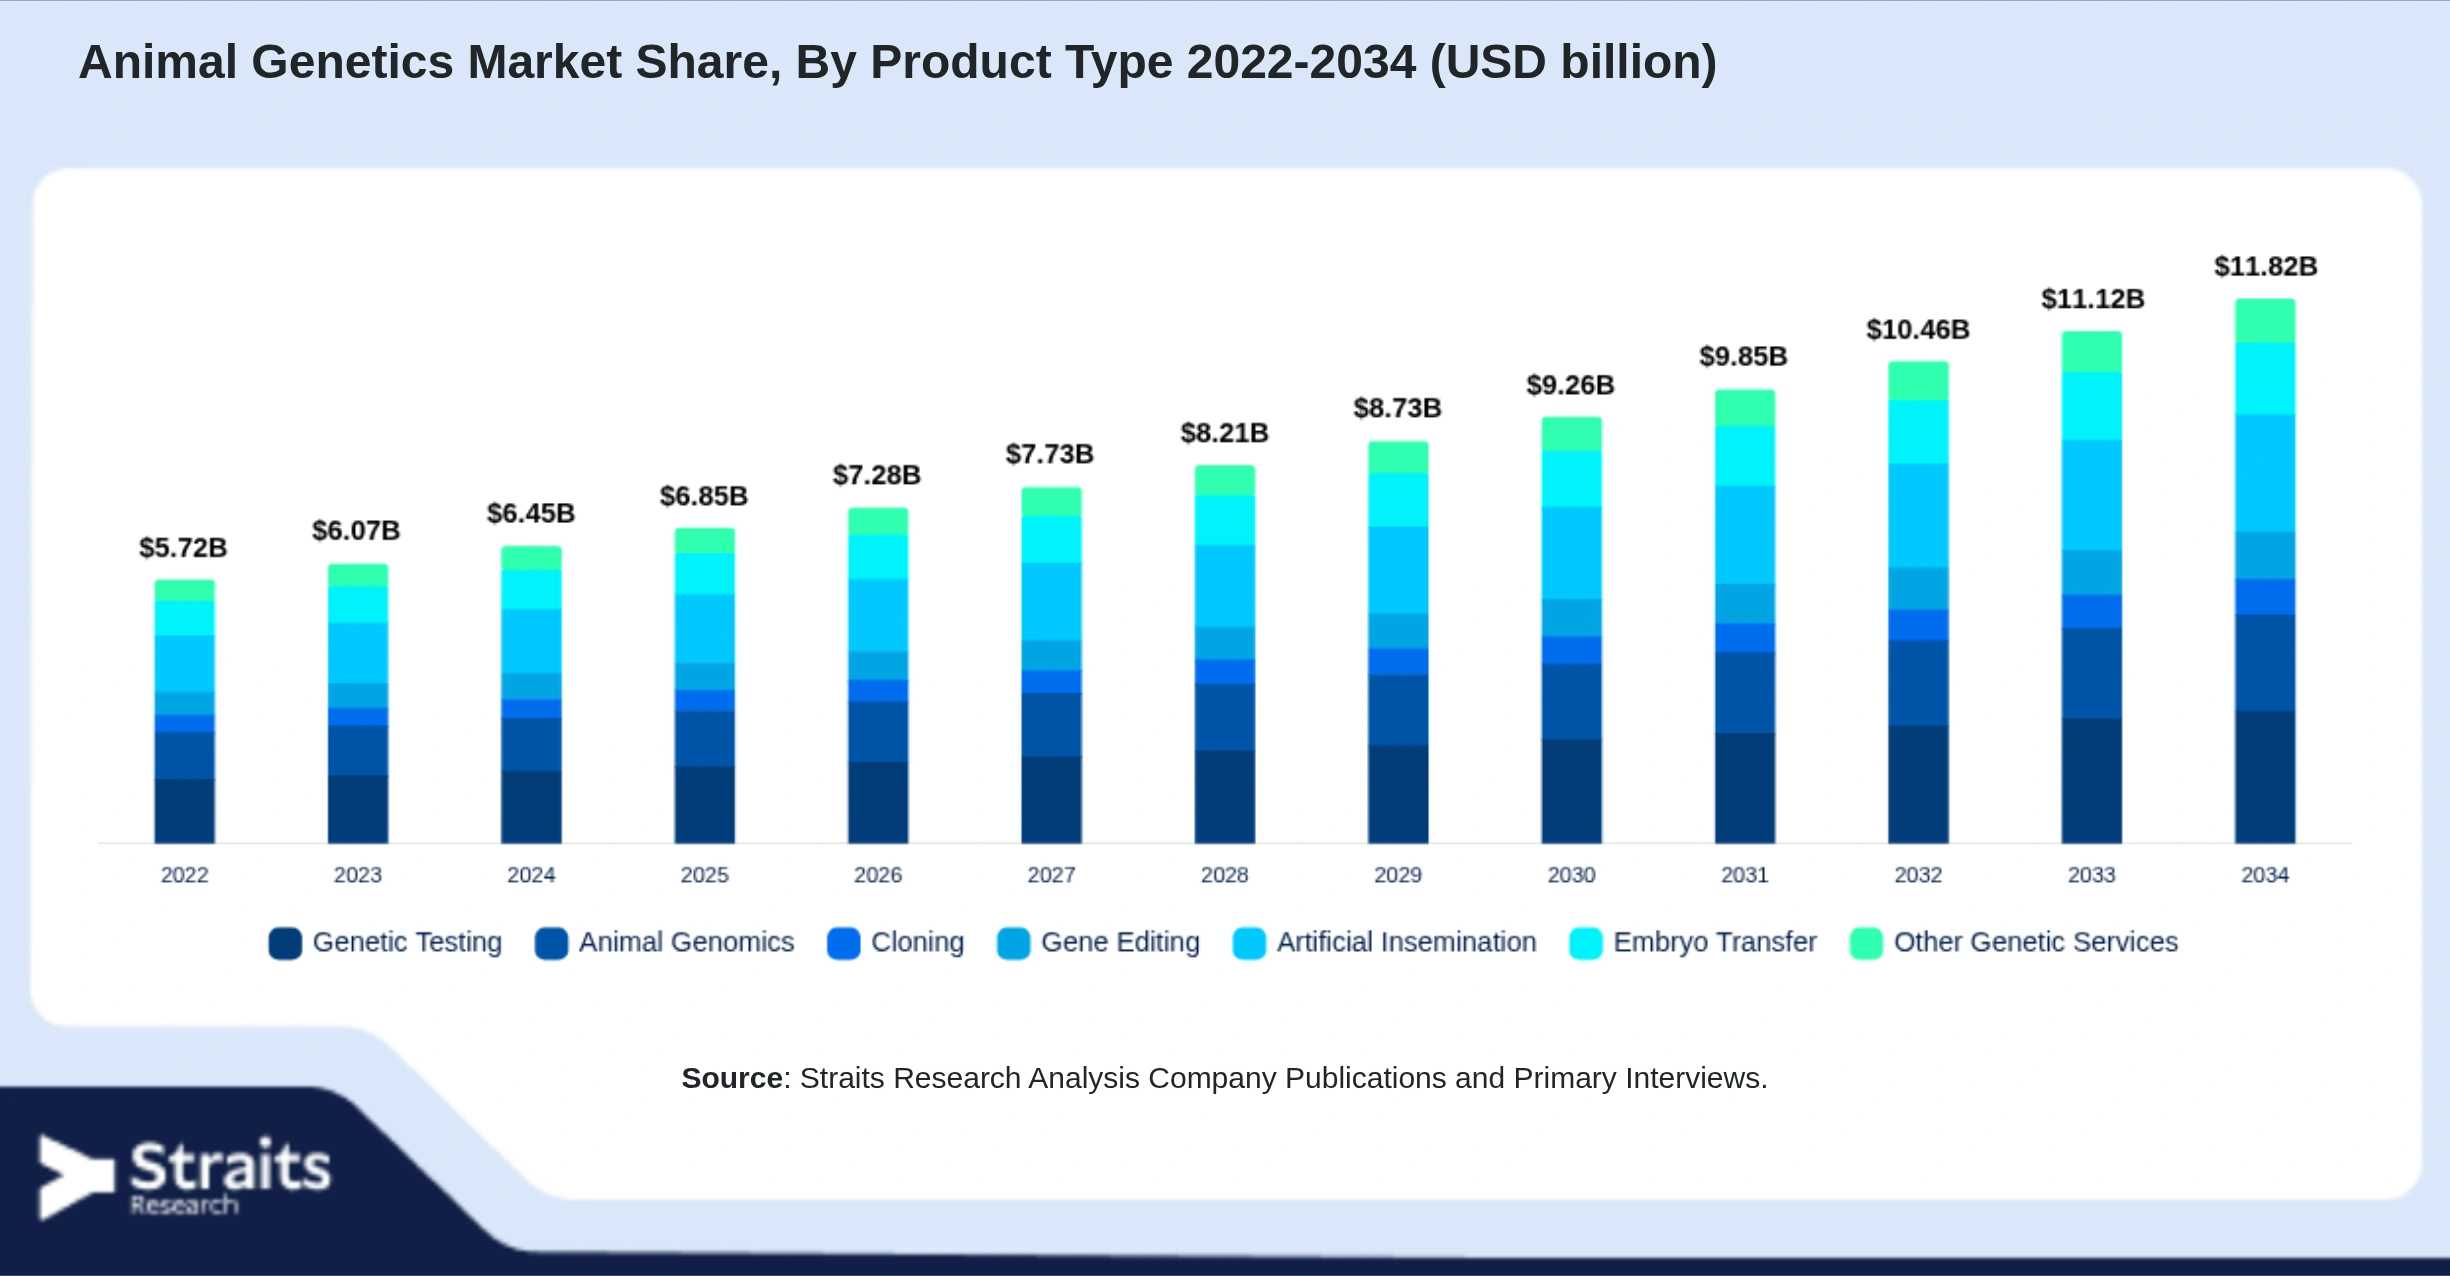
Task: Select the $11.82B total label
Action: click(x=2265, y=267)
